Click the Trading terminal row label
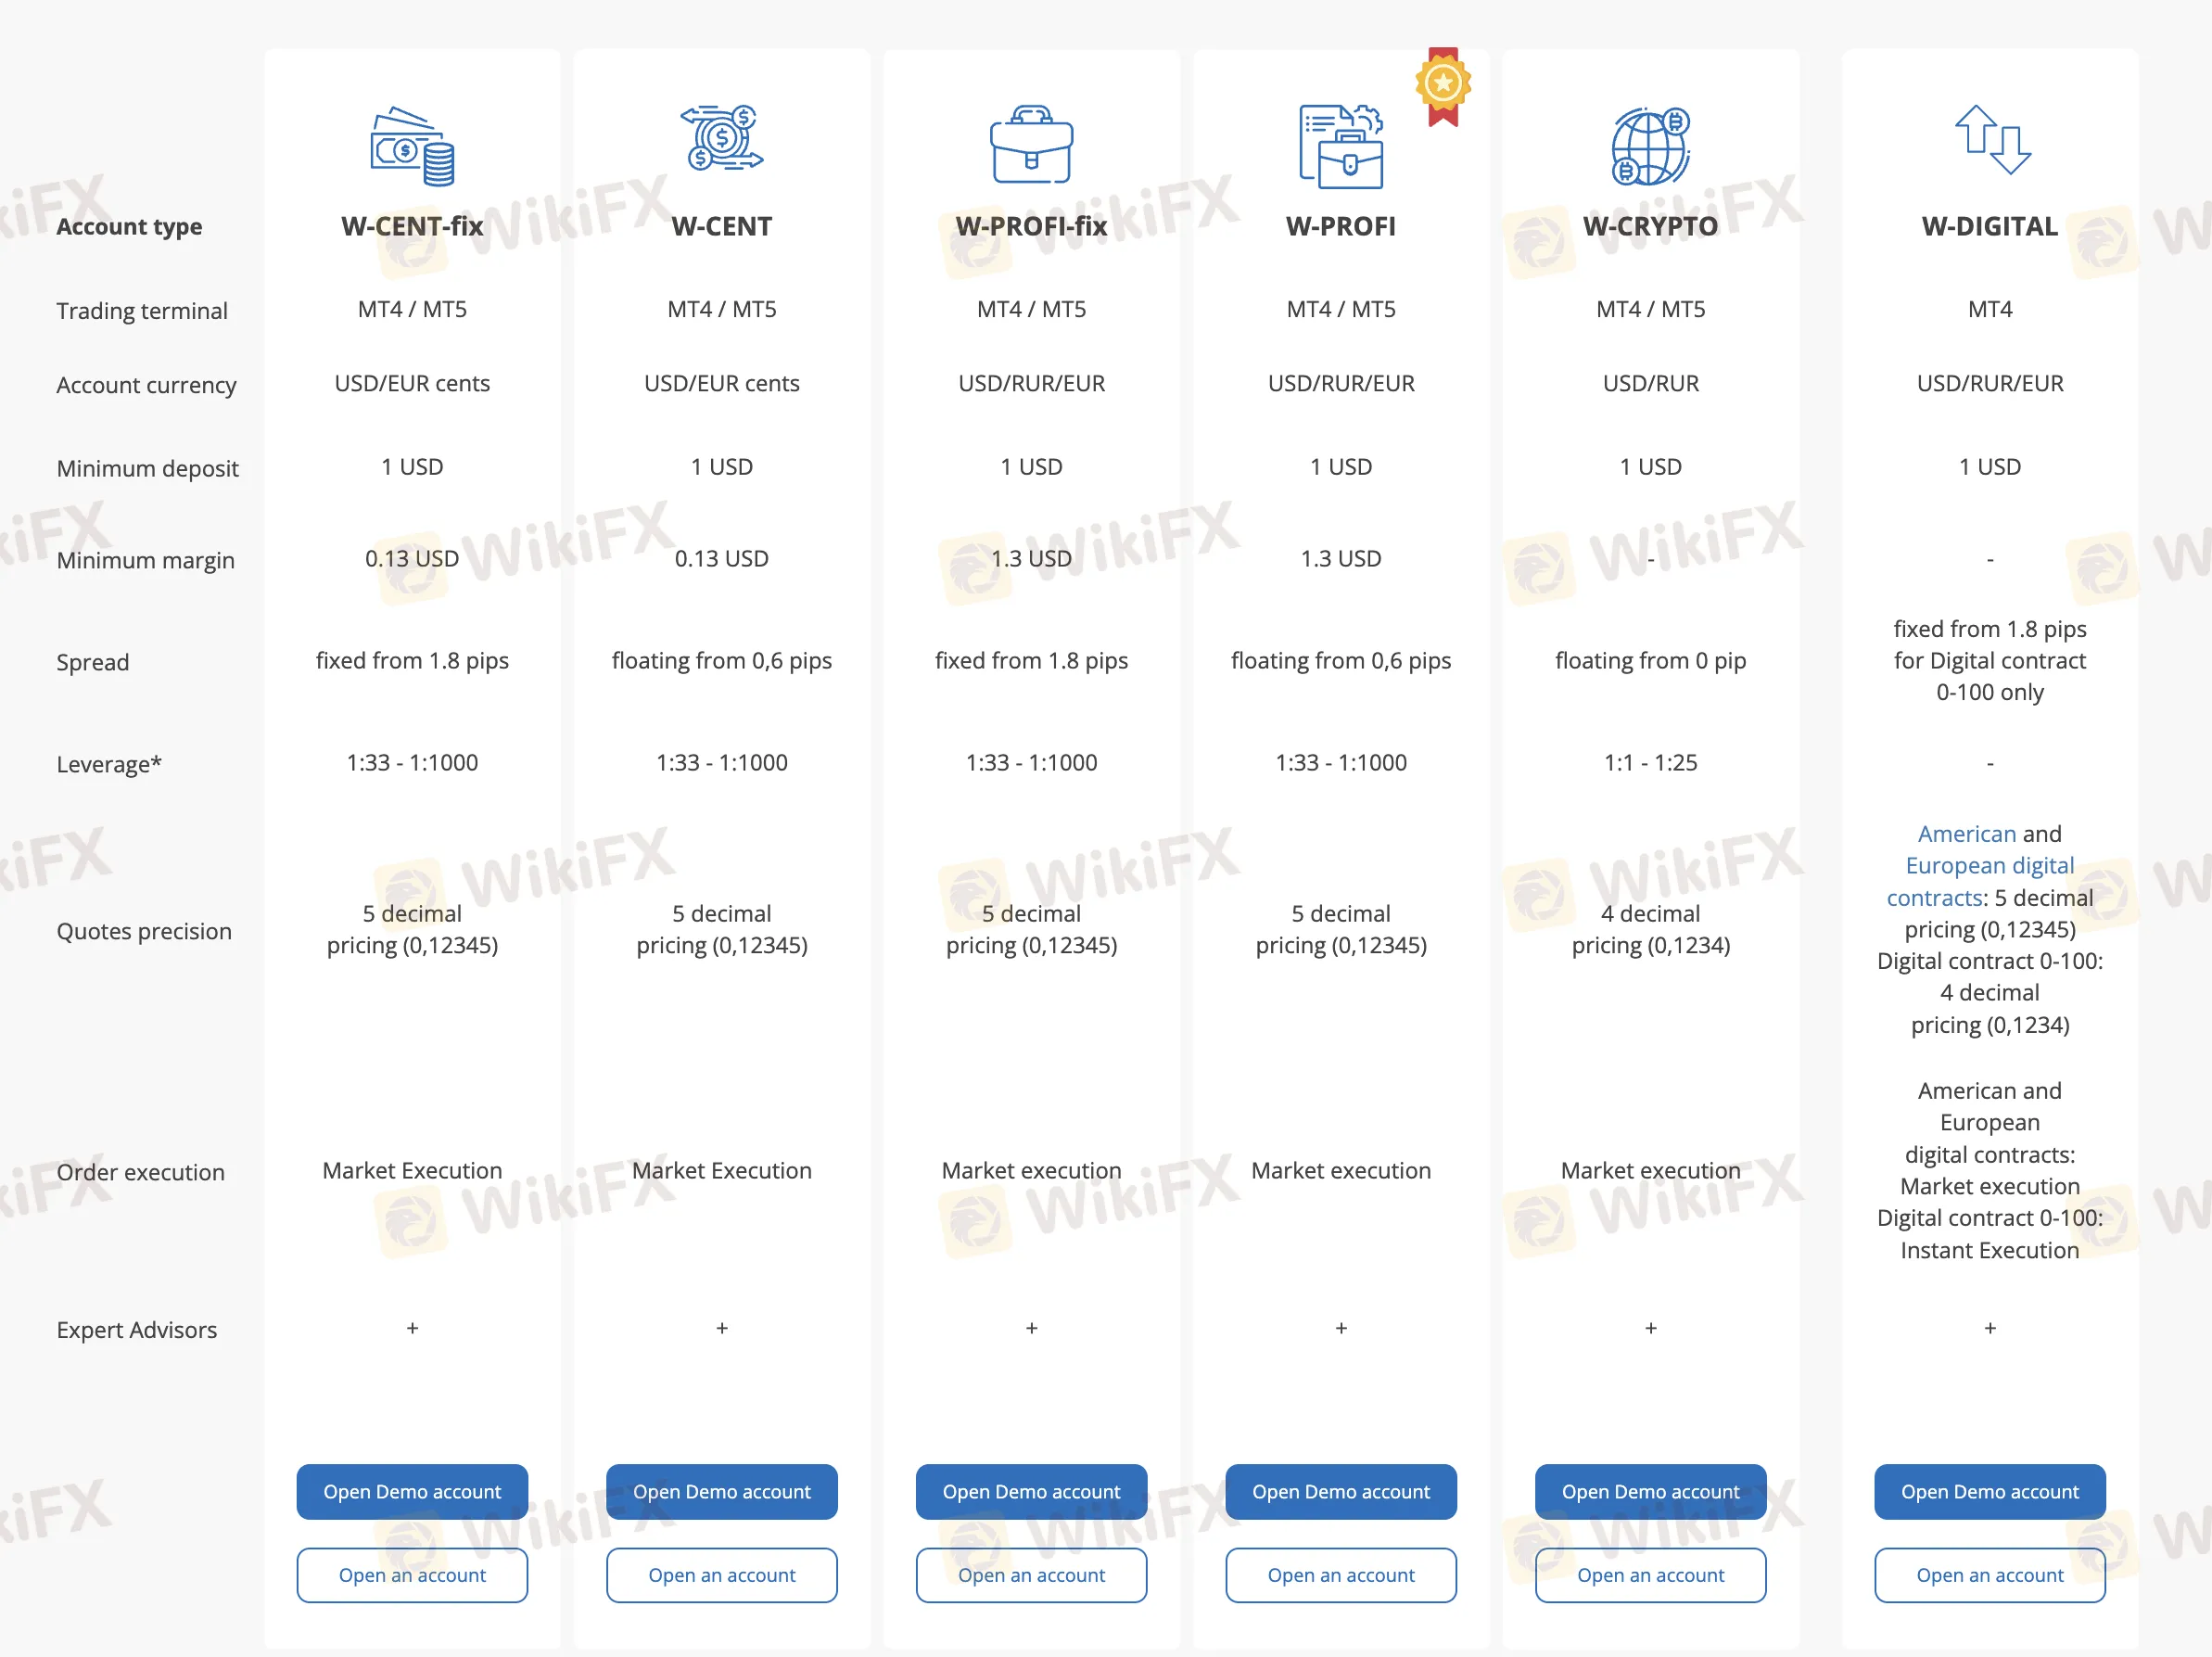 (142, 311)
